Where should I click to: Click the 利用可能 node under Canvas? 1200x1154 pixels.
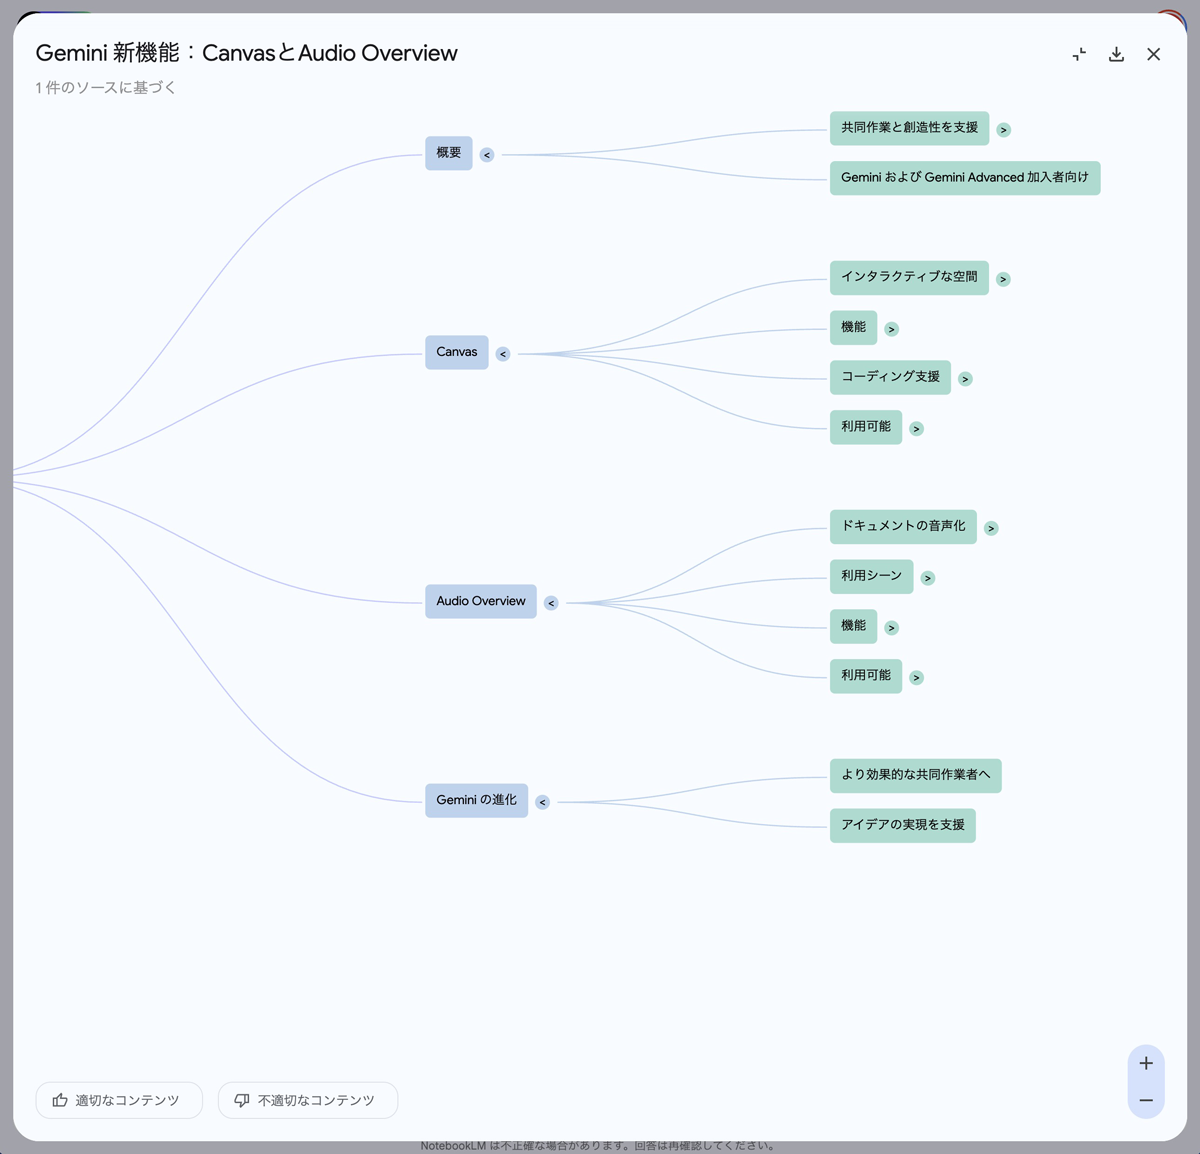[x=866, y=427]
